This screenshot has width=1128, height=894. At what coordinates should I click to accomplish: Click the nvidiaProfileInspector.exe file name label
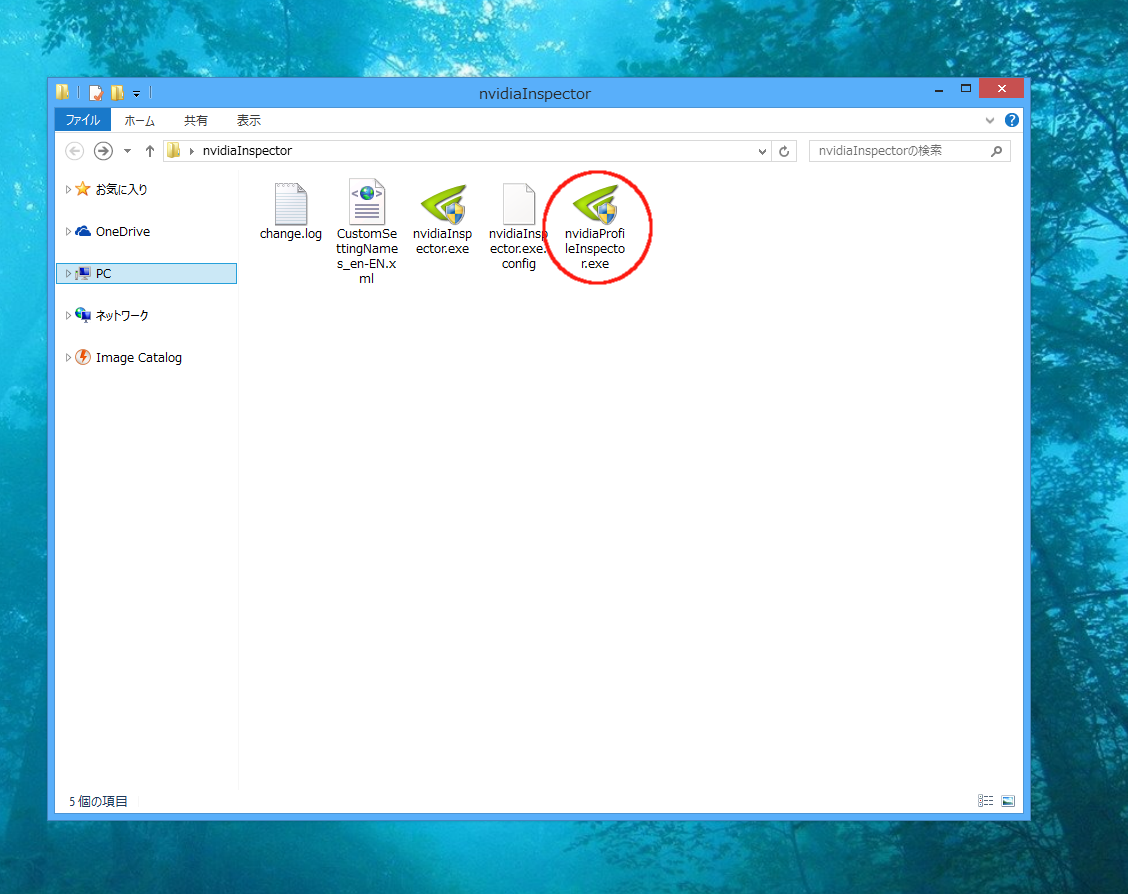pos(595,249)
